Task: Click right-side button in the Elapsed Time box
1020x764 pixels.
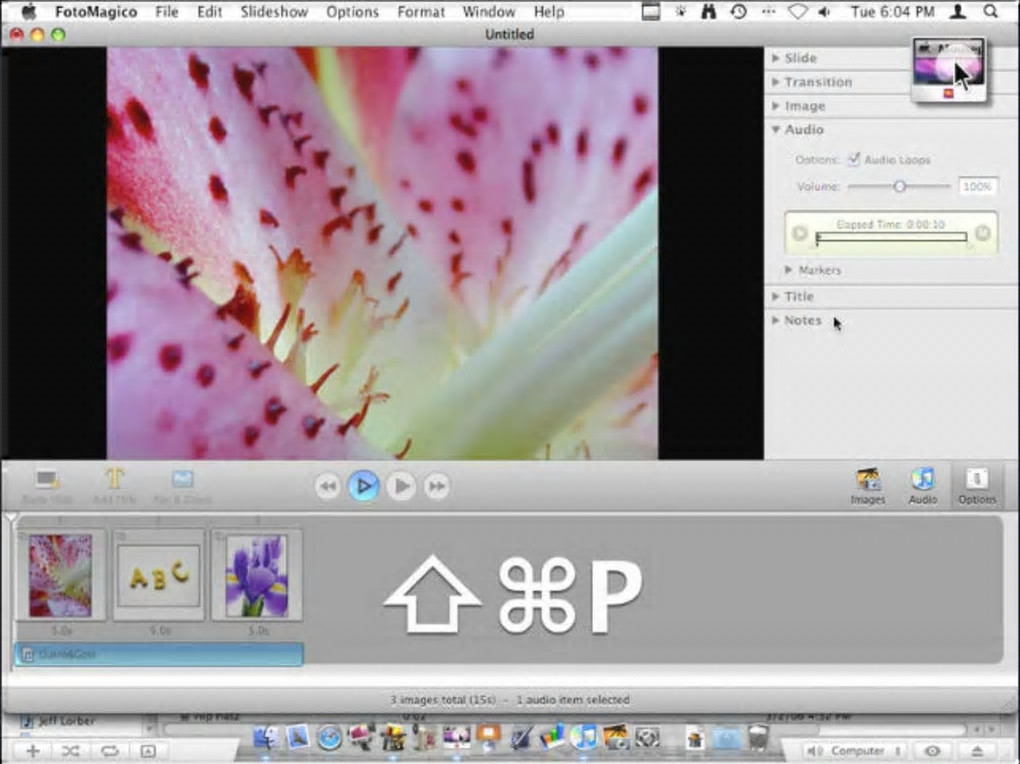Action: tap(983, 233)
